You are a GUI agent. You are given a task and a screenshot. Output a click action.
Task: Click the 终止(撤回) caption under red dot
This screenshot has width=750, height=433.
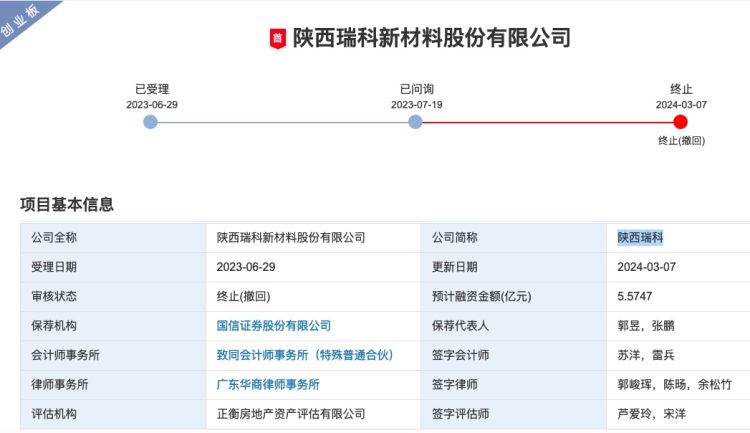point(682,141)
